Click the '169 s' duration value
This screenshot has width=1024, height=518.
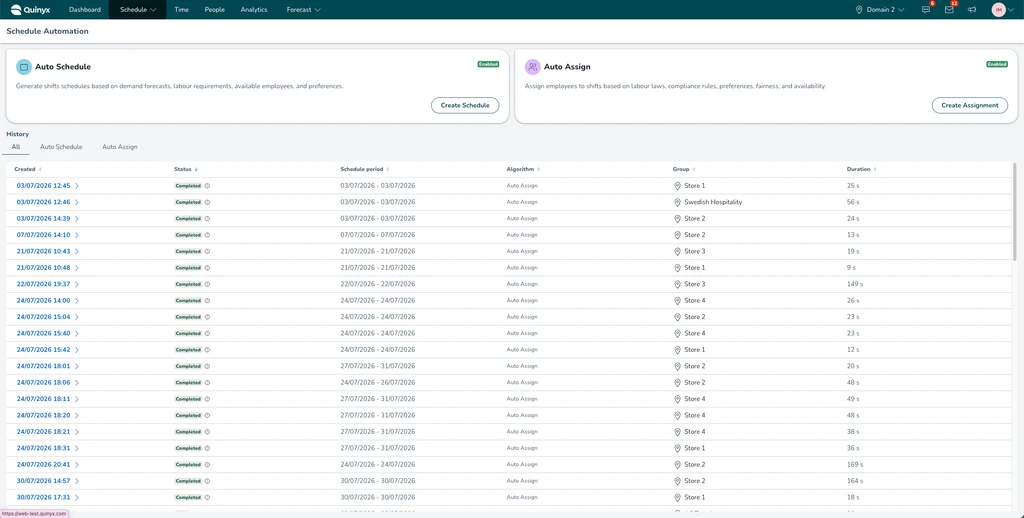tap(855, 464)
